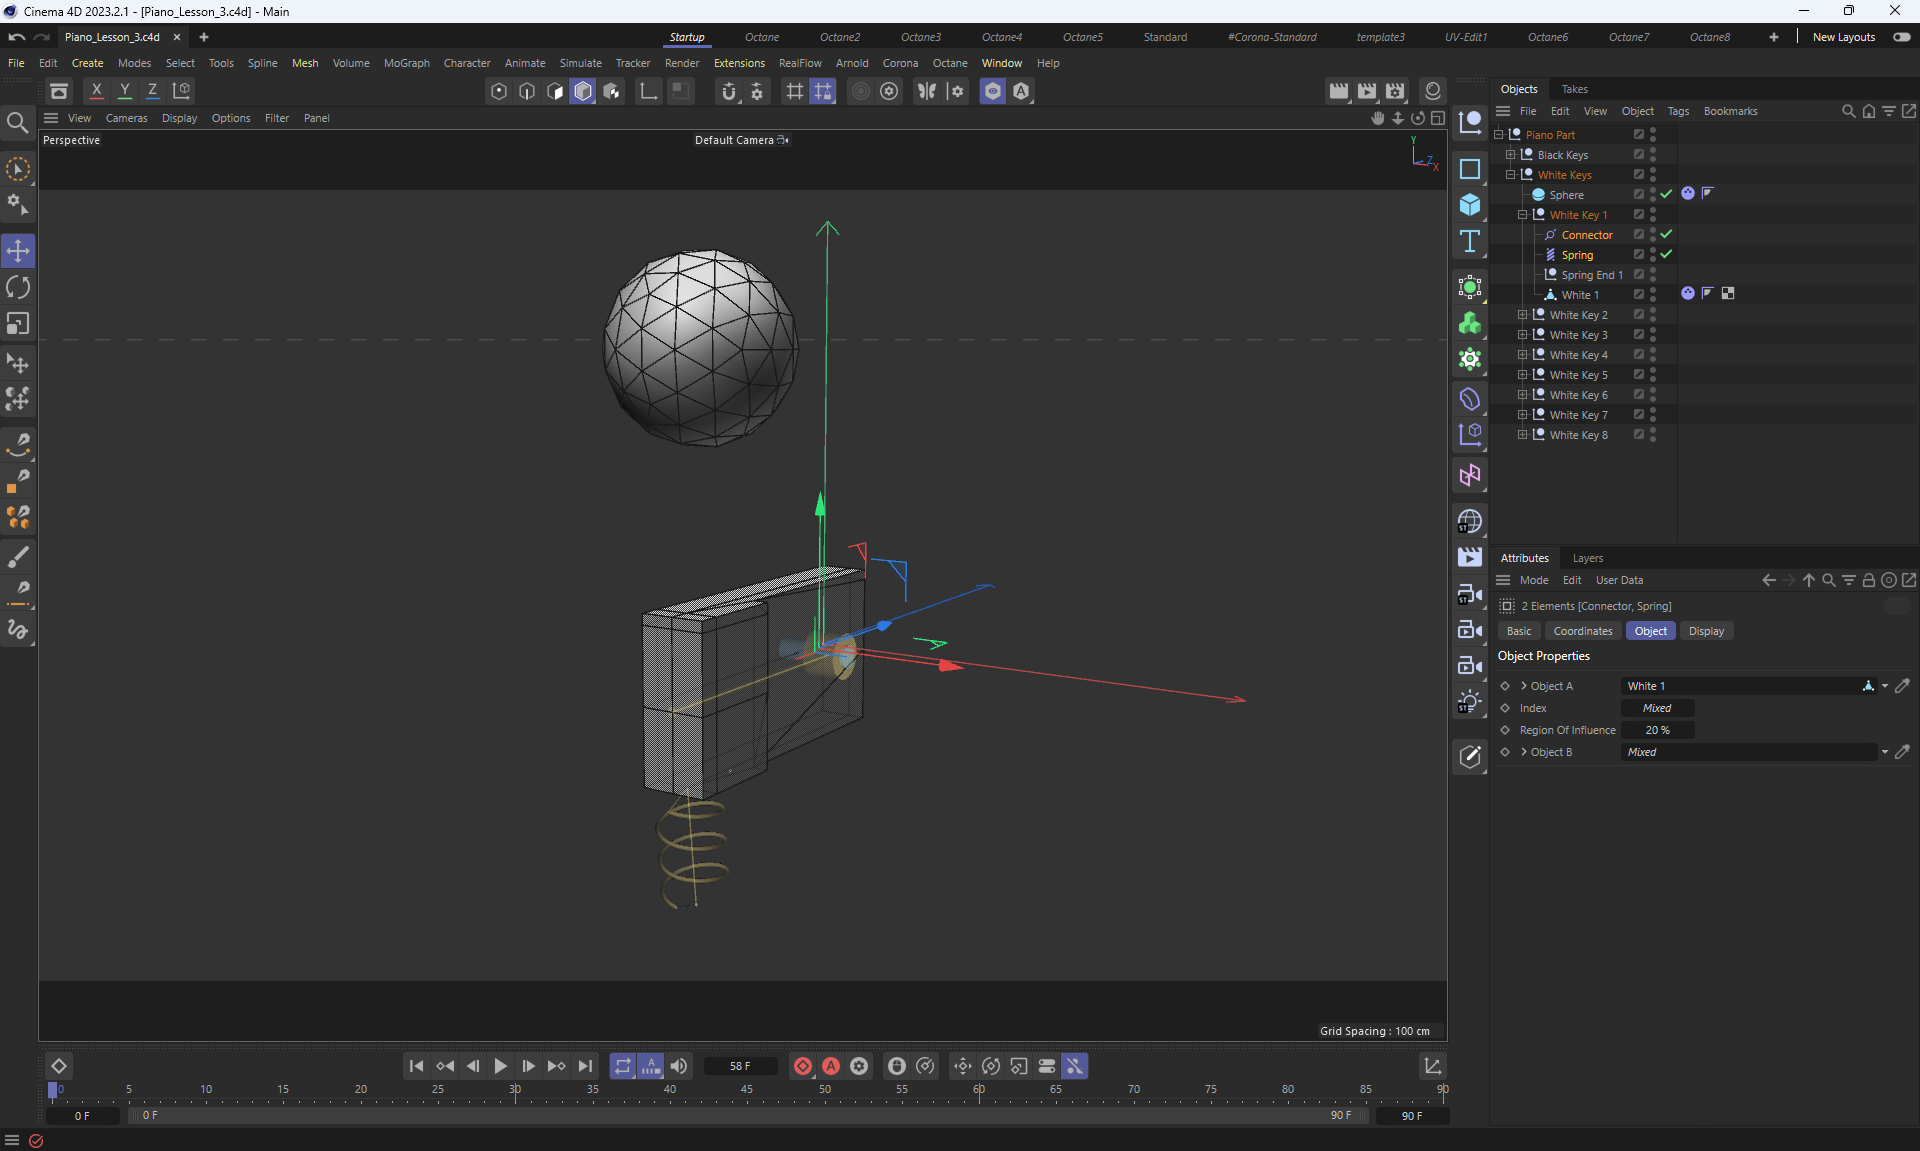Image resolution: width=1920 pixels, height=1151 pixels.
Task: Toggle the New Layouts switch
Action: tap(1901, 37)
